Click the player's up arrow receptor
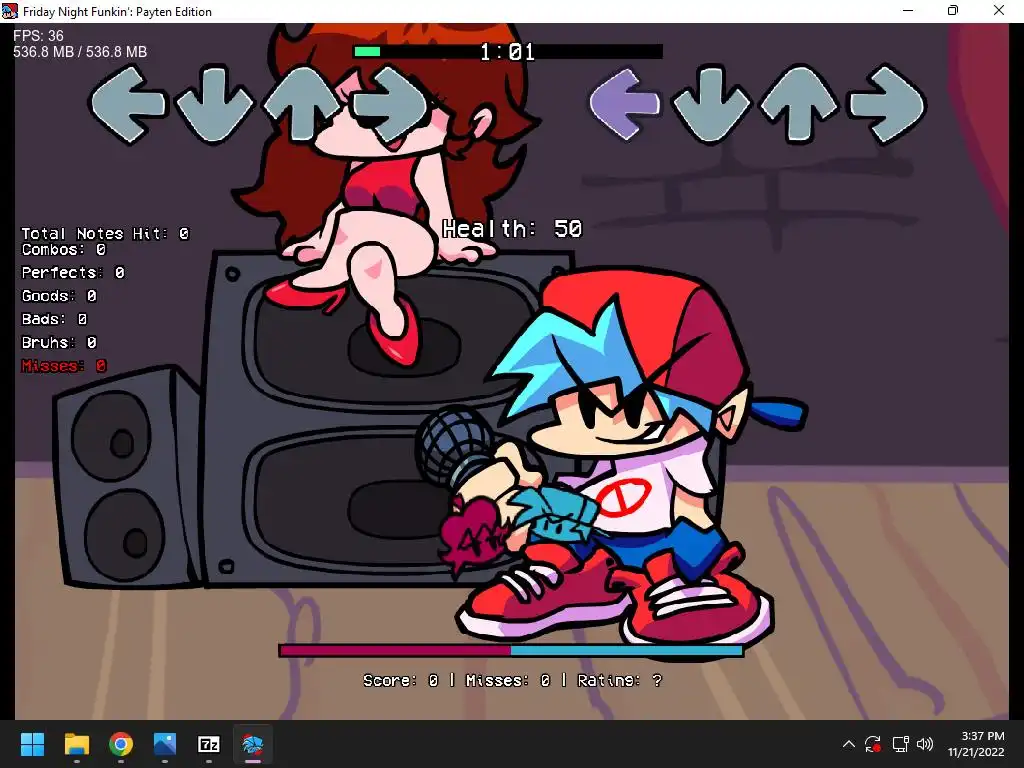This screenshot has height=768, width=1024. pyautogui.click(x=799, y=104)
